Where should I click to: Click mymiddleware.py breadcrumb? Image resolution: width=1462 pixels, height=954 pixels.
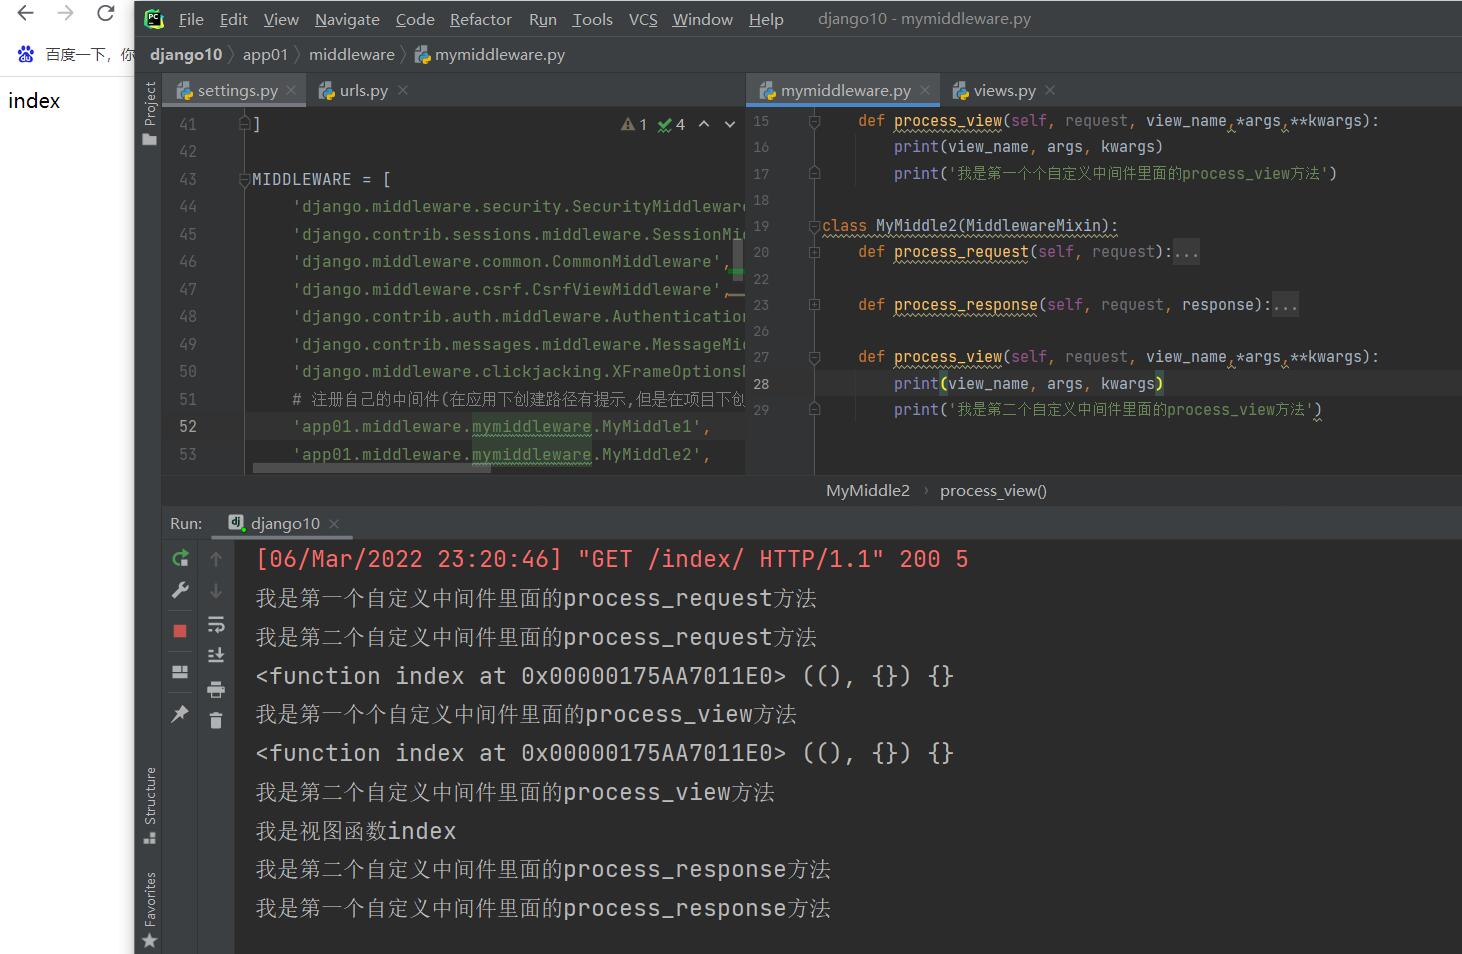(490, 54)
